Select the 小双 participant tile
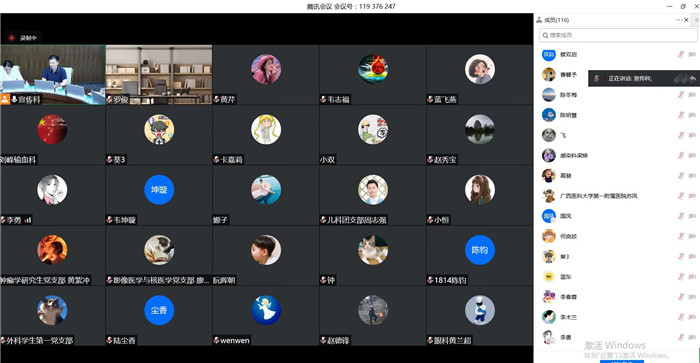700x363 pixels. coord(373,135)
